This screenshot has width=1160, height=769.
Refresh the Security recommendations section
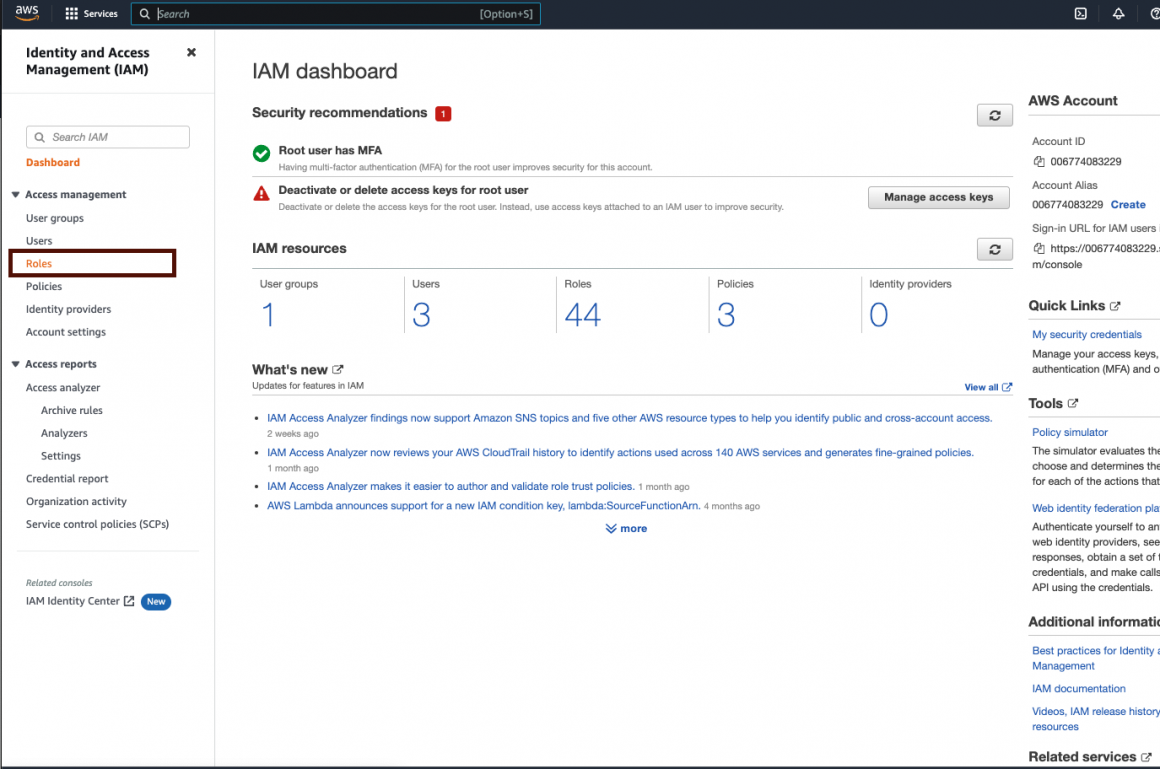(x=994, y=115)
